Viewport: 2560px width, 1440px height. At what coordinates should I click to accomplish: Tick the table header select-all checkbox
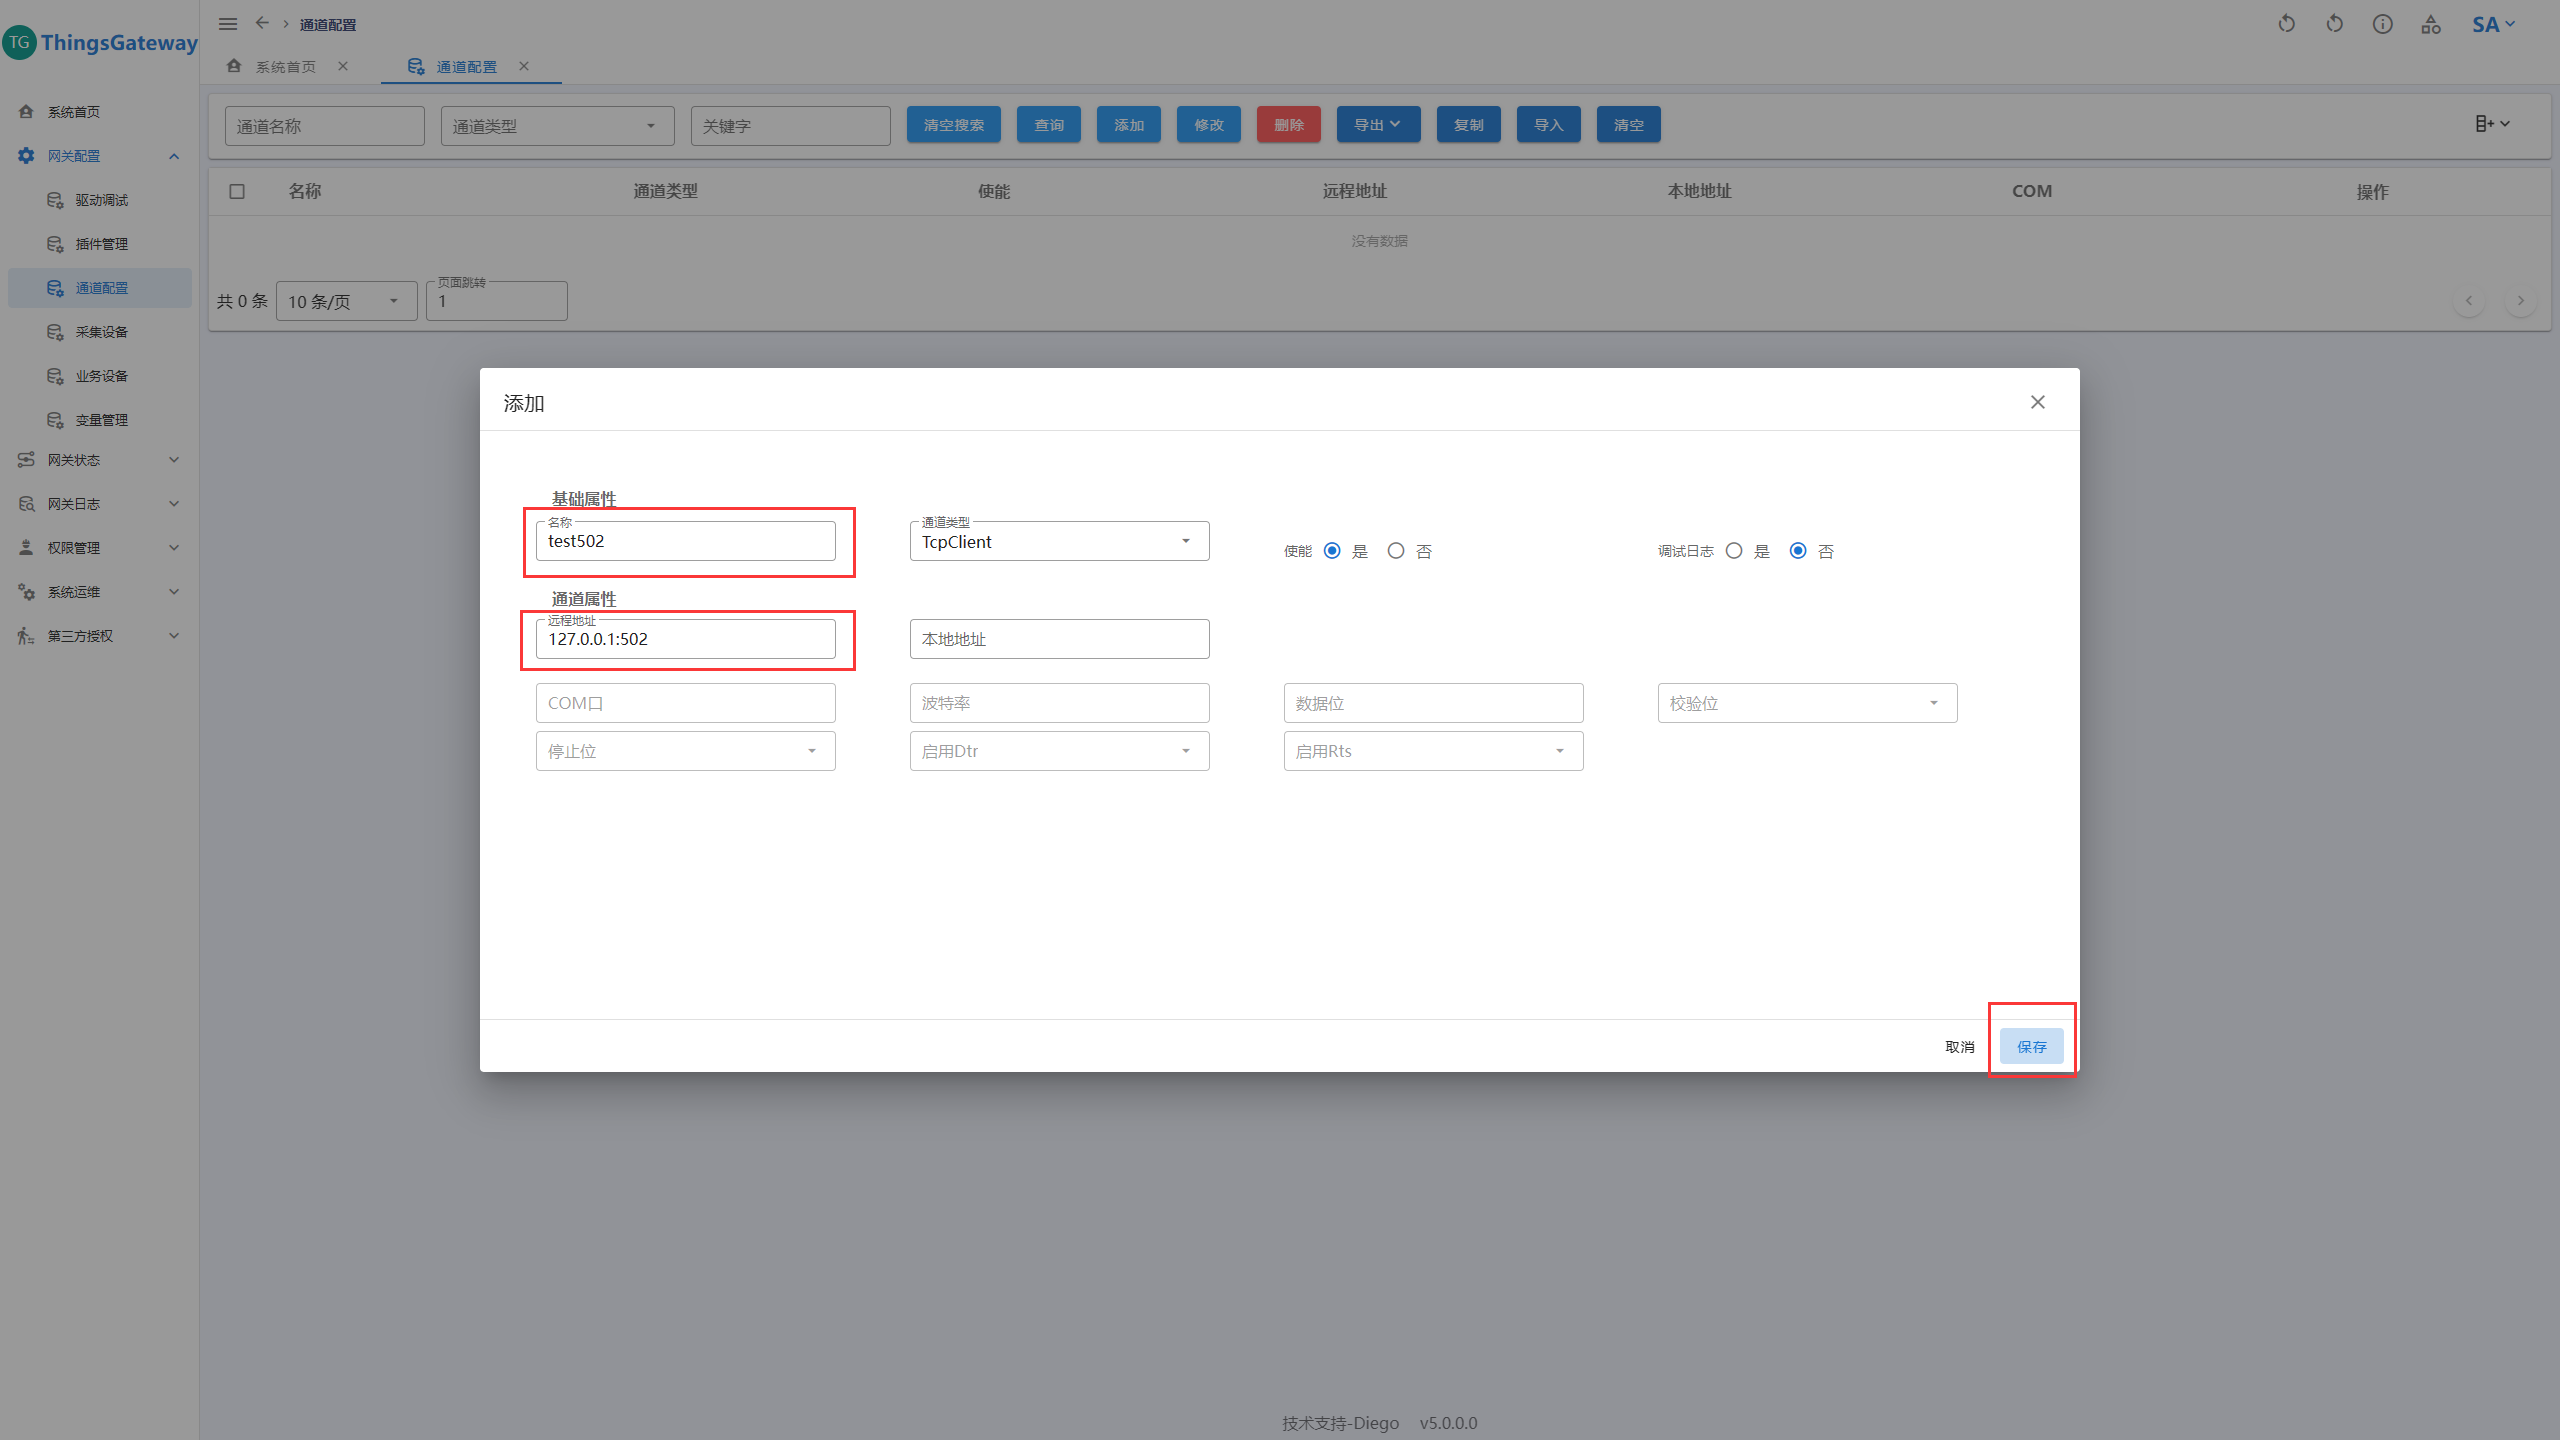[x=237, y=191]
